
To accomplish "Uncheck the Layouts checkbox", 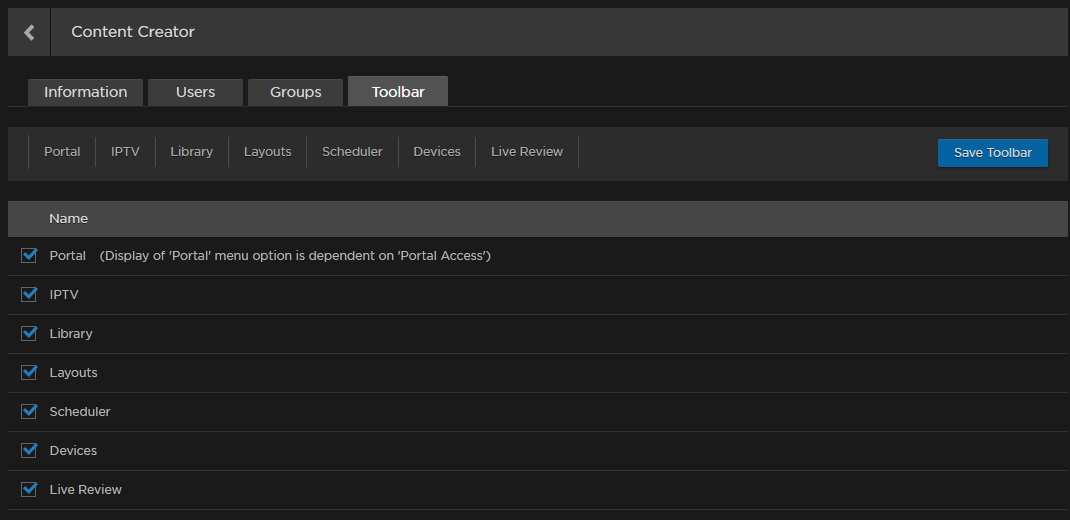I will [29, 372].
